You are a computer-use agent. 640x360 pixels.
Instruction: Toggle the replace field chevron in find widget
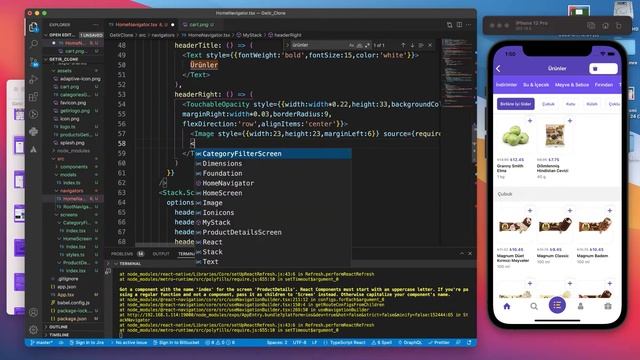coord(287,45)
